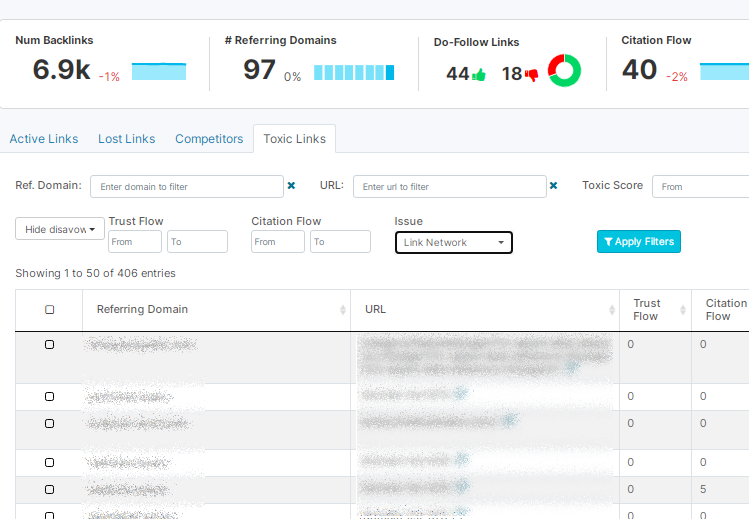Viewport: 749px width, 519px height.
Task: Click the Showing 1 to 50 of 406 entries text
Action: pos(96,273)
